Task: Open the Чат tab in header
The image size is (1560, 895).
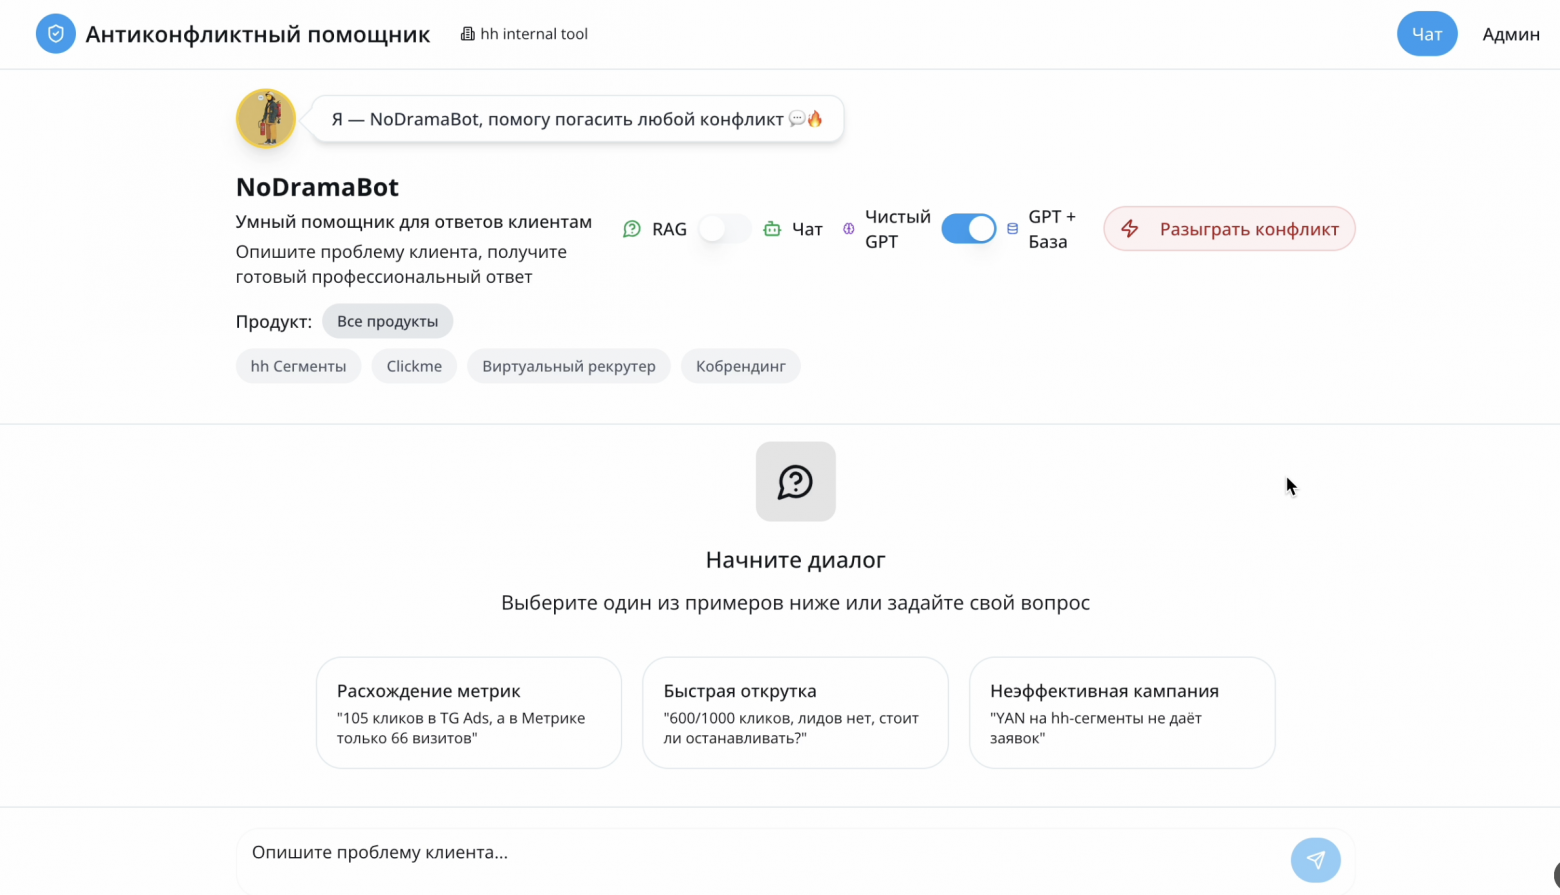Action: [x=1426, y=34]
